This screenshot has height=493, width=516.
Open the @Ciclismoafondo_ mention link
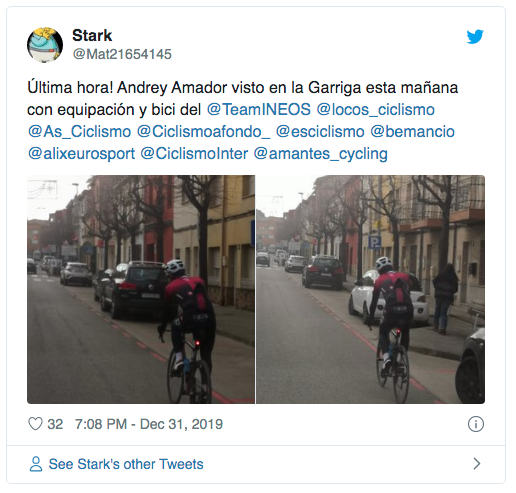click(x=203, y=132)
